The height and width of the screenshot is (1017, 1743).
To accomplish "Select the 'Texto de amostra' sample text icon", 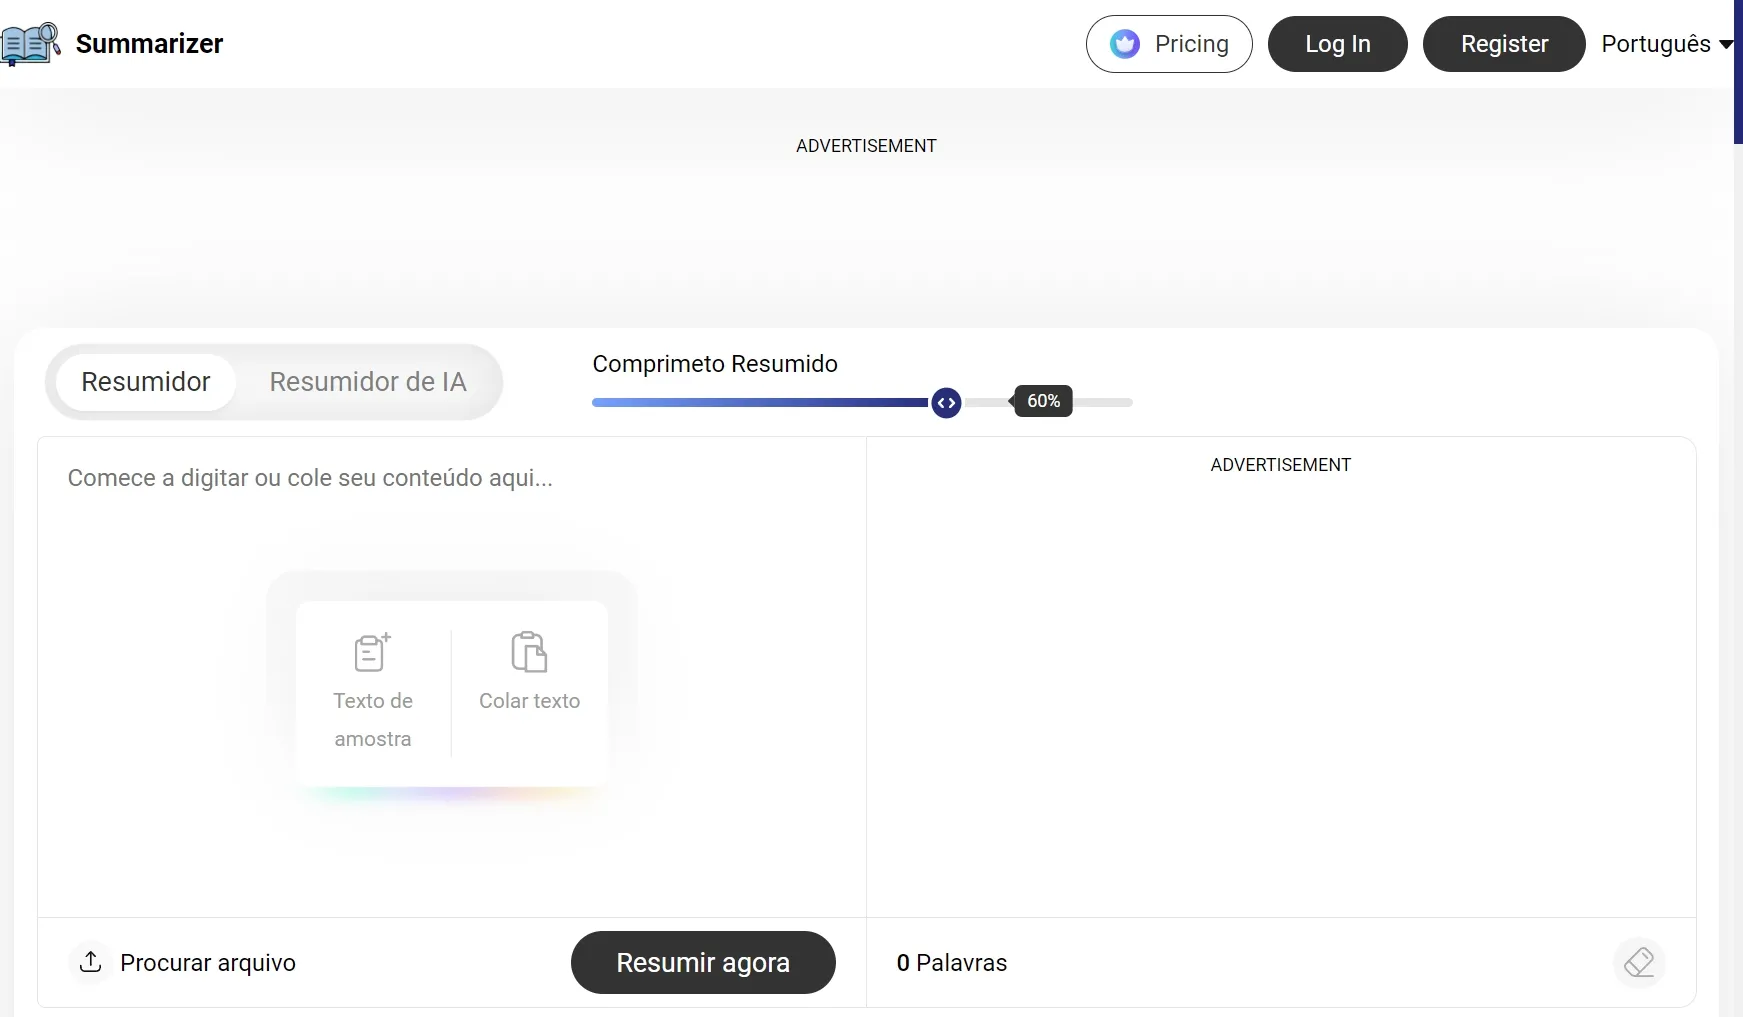I will pyautogui.click(x=371, y=652).
